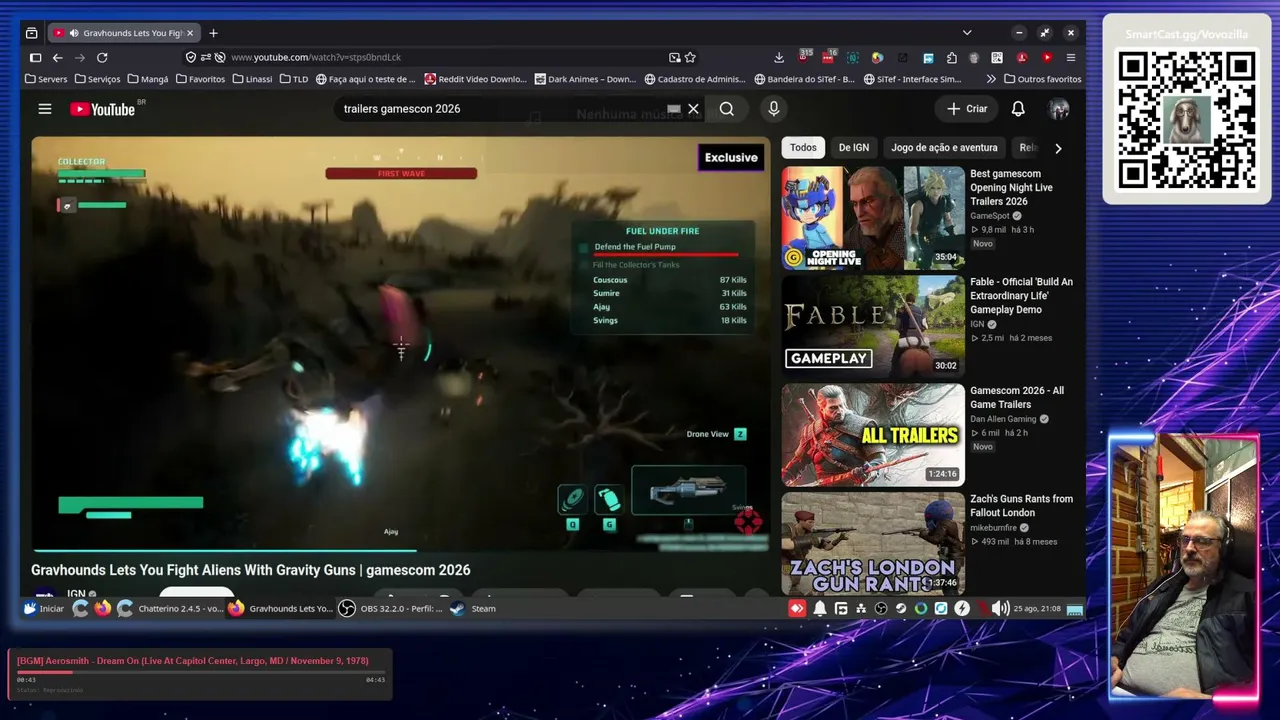The image size is (1280, 720).
Task: Go to the YouTube home logo
Action: tap(102, 109)
